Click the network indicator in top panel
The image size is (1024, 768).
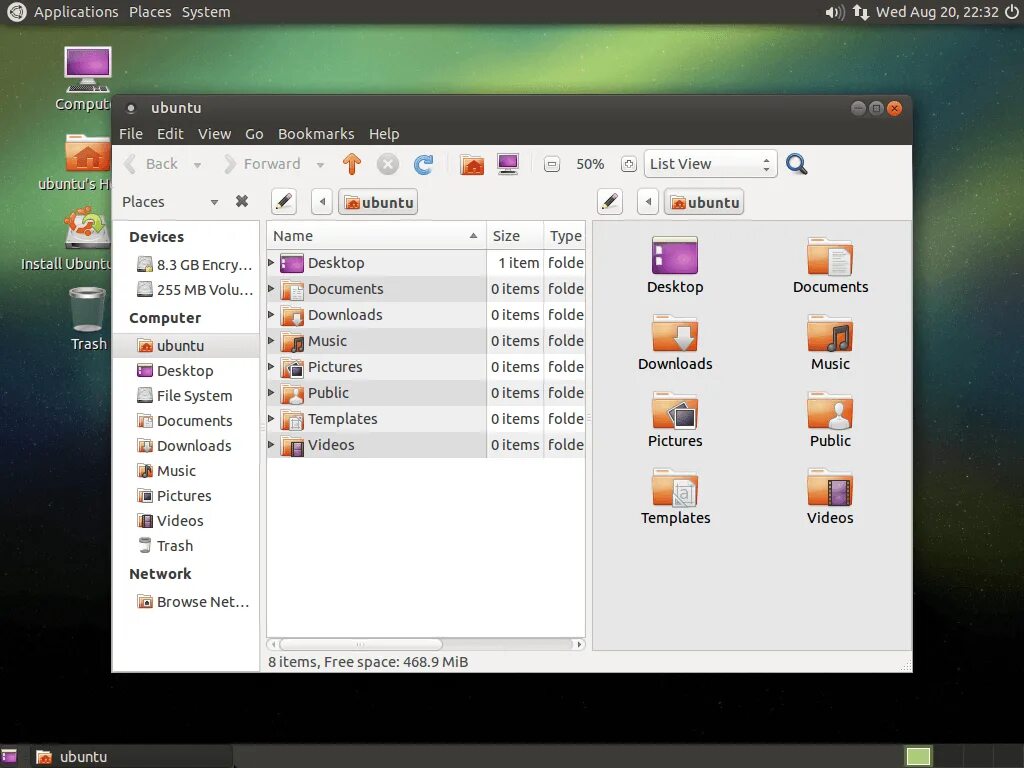(861, 12)
